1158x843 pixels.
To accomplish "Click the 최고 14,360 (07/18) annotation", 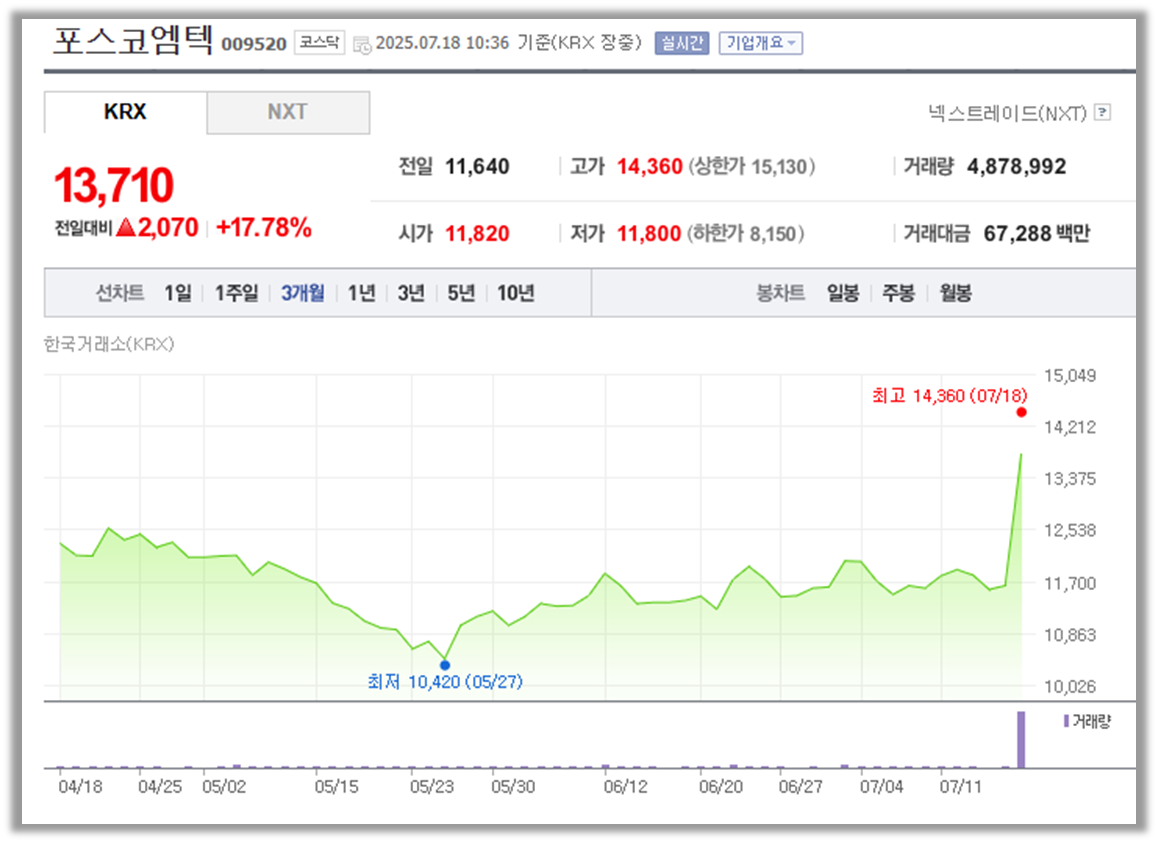I will click(x=949, y=396).
